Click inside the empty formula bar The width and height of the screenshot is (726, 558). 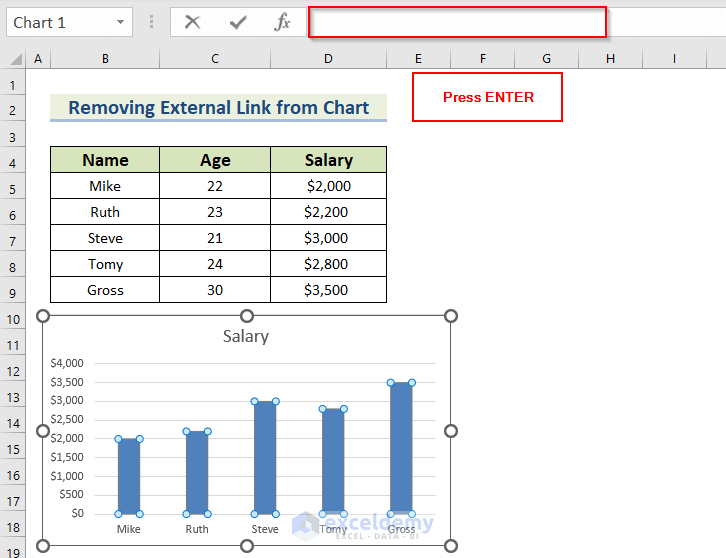pos(457,22)
